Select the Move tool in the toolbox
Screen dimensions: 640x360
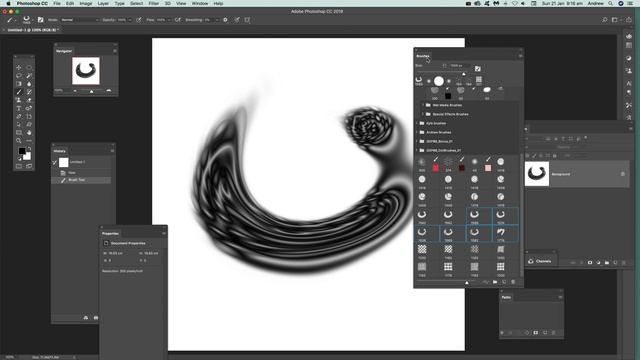19,67
